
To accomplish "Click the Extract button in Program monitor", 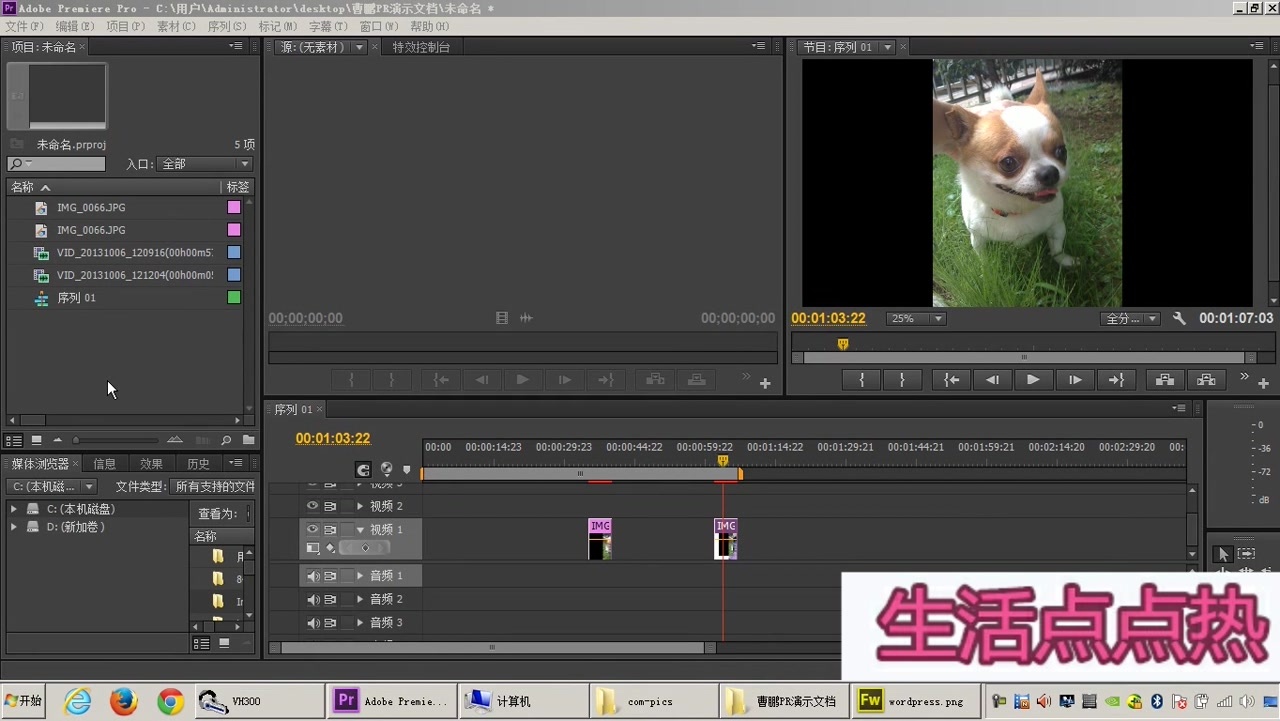I will [x=1206, y=380].
